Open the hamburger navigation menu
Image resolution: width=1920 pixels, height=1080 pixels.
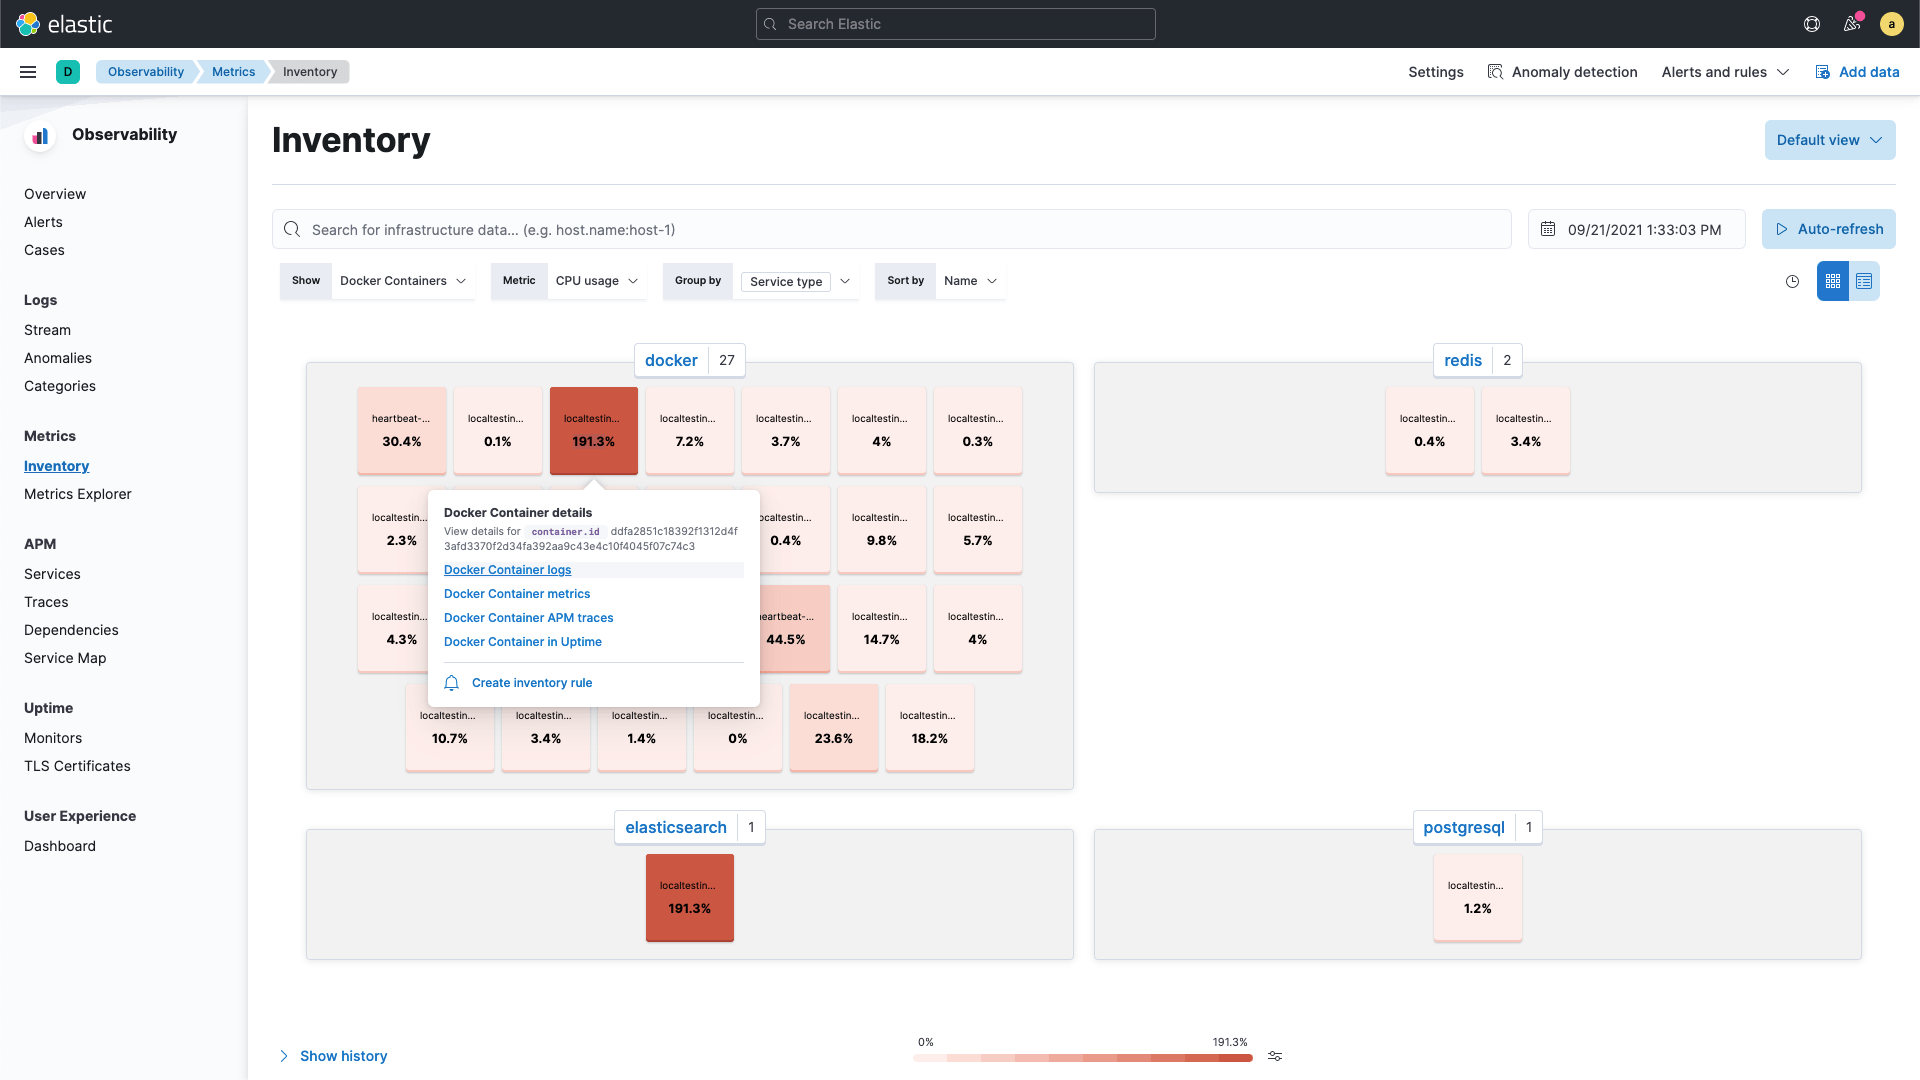tap(28, 72)
